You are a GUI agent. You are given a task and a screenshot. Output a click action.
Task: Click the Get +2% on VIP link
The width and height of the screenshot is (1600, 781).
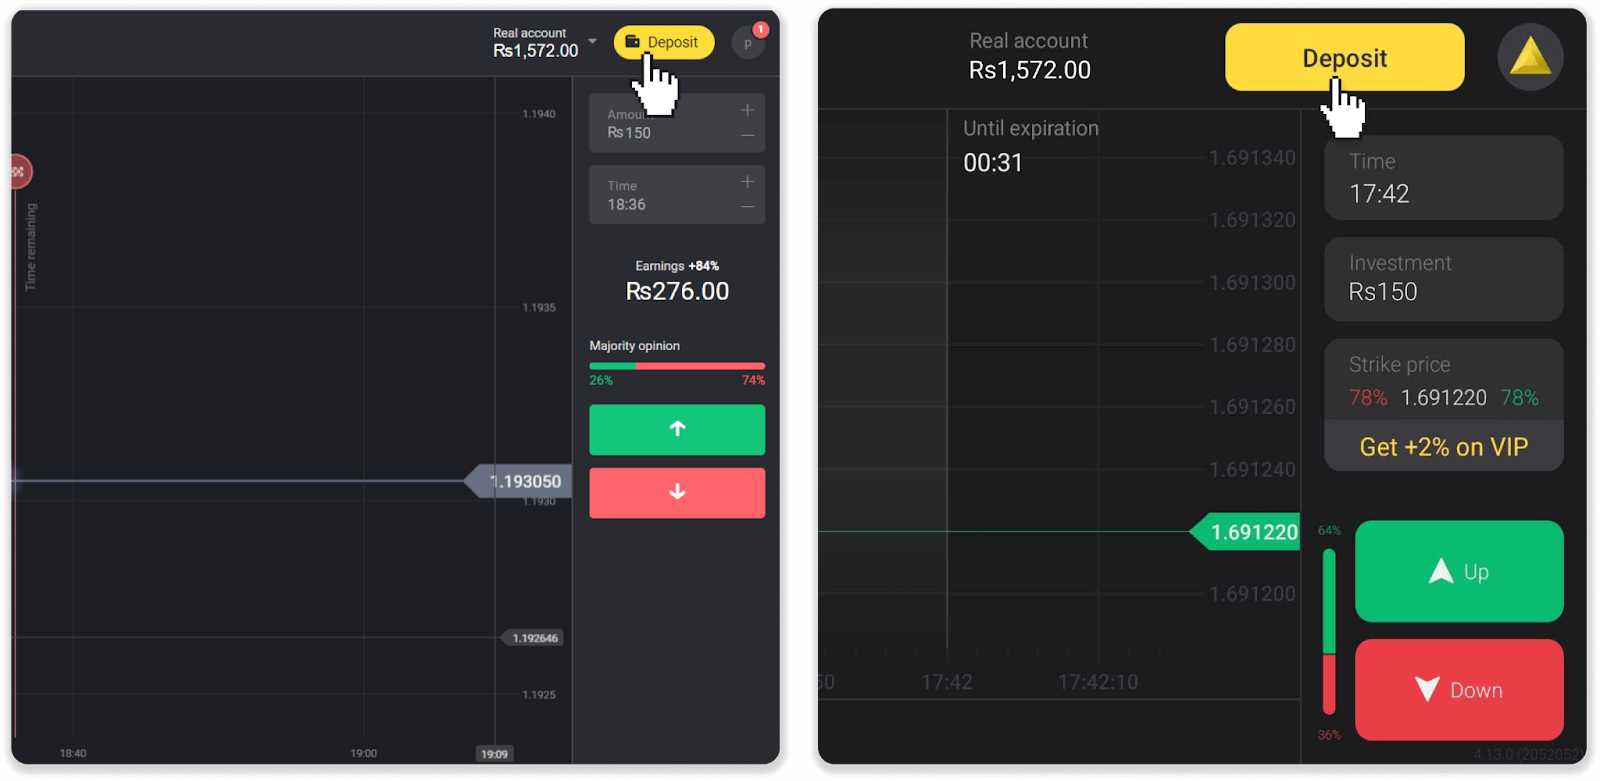(1443, 447)
